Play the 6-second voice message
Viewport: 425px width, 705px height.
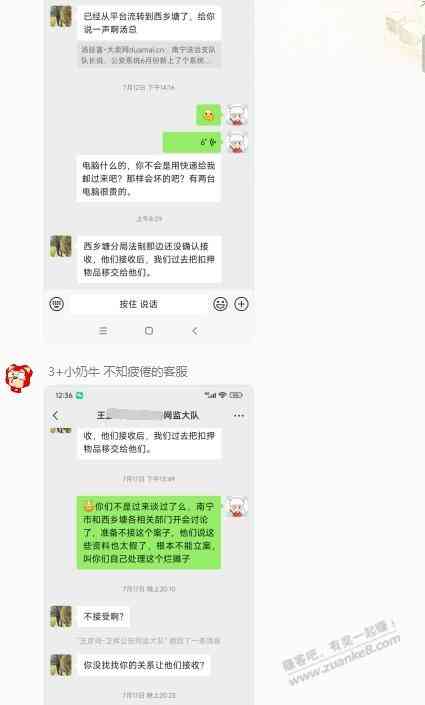click(192, 142)
